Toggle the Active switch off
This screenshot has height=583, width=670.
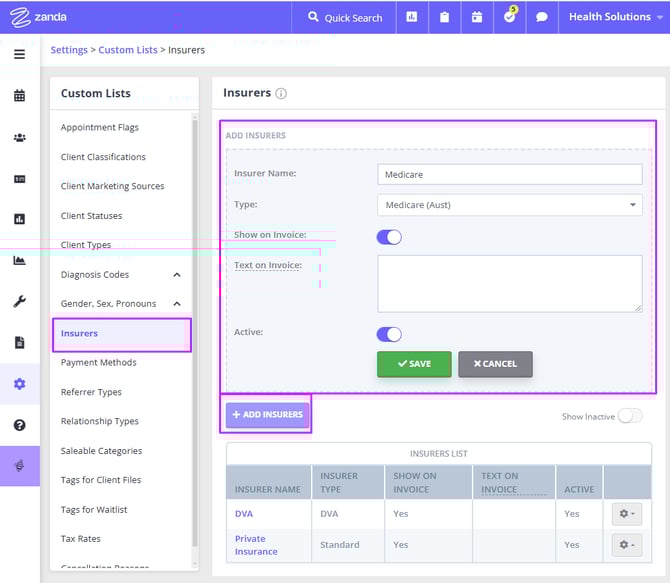click(389, 334)
